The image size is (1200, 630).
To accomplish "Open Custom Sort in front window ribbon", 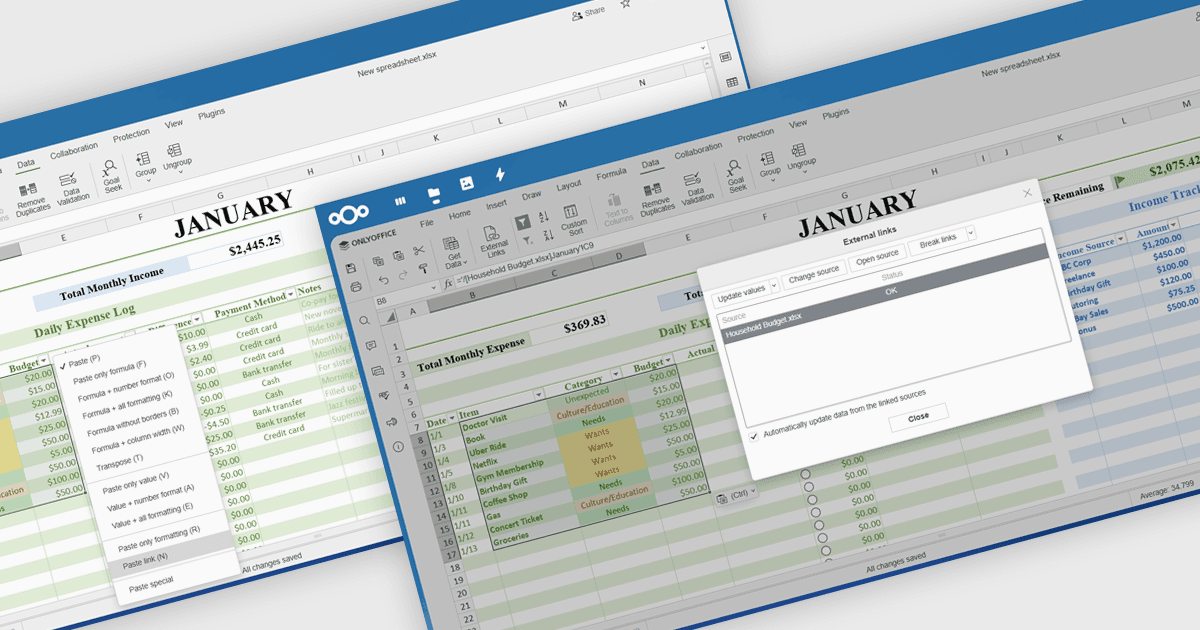I will point(573,220).
